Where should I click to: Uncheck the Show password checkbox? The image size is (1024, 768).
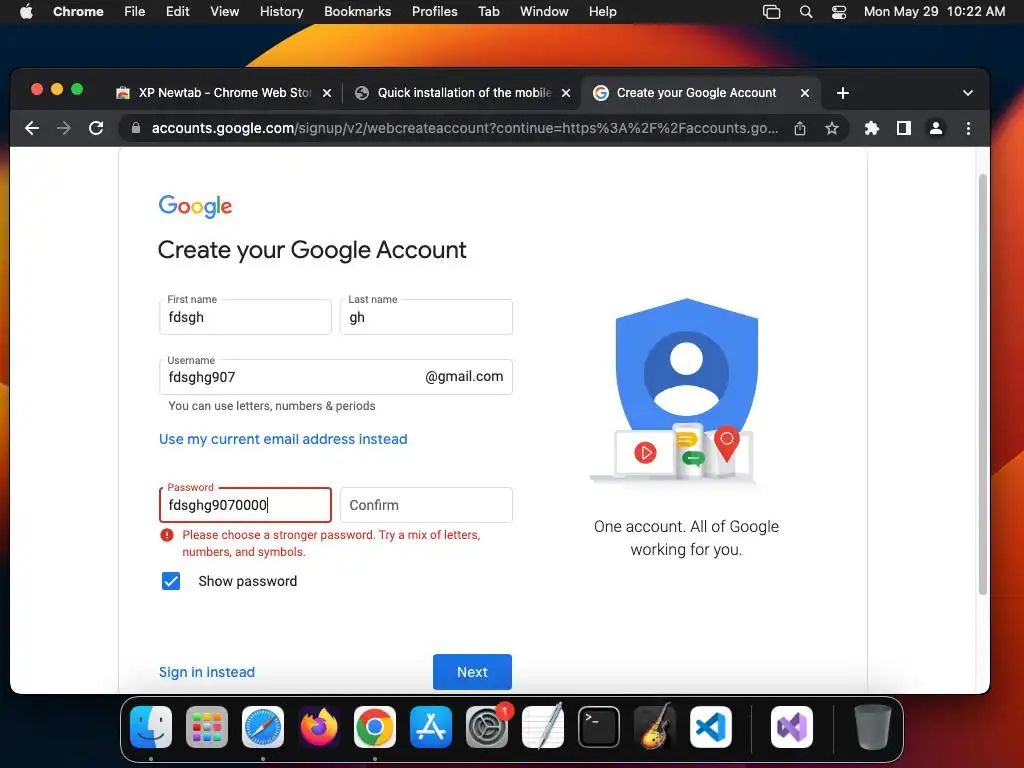(x=171, y=581)
